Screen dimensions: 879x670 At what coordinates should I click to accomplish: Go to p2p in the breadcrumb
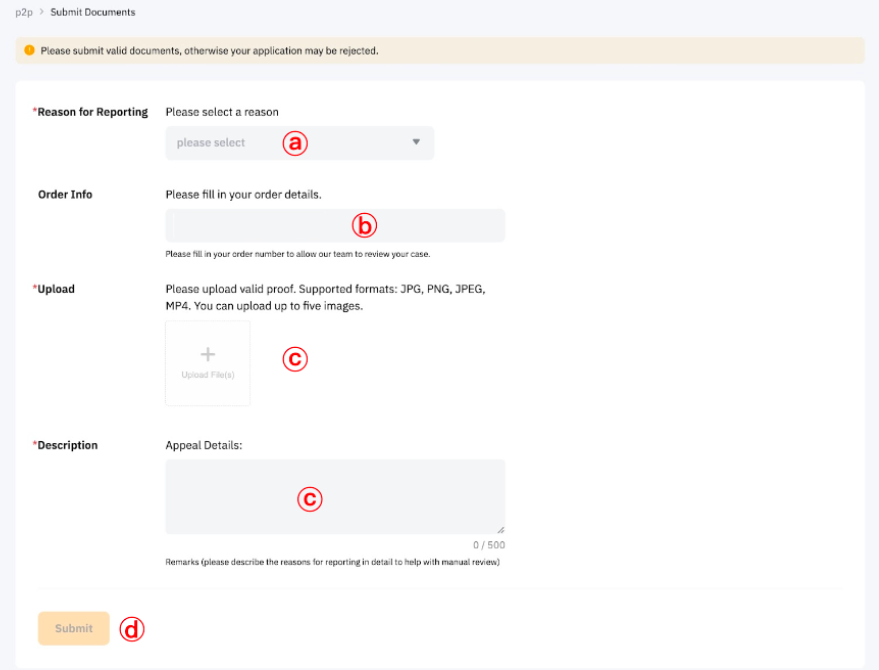(22, 12)
